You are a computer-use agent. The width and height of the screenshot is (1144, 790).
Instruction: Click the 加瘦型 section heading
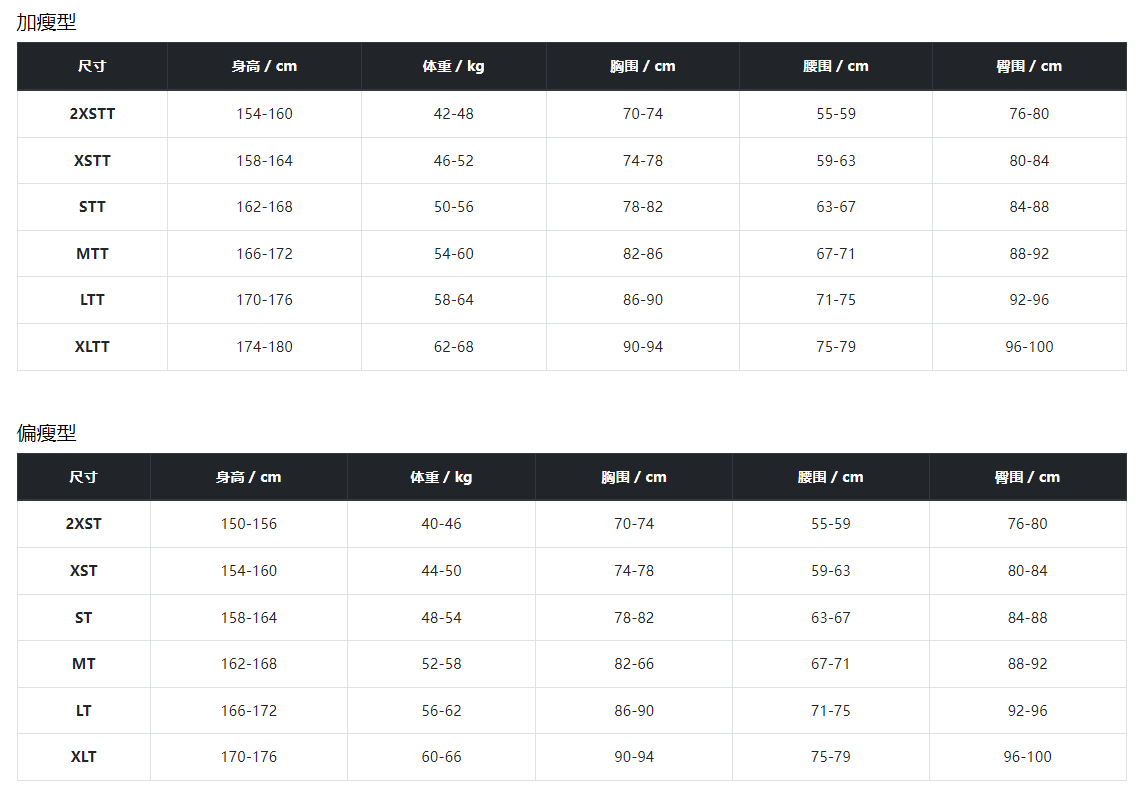[x=46, y=22]
